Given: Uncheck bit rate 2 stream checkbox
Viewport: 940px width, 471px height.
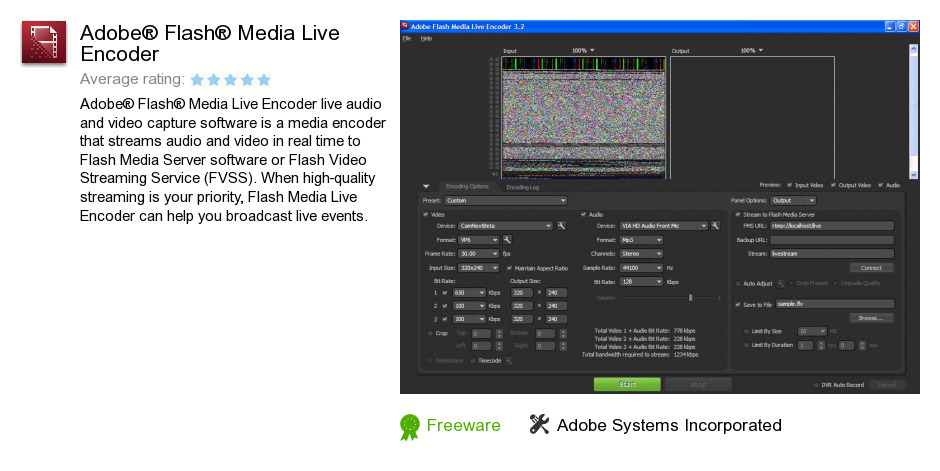Looking at the screenshot, I should point(445,306).
